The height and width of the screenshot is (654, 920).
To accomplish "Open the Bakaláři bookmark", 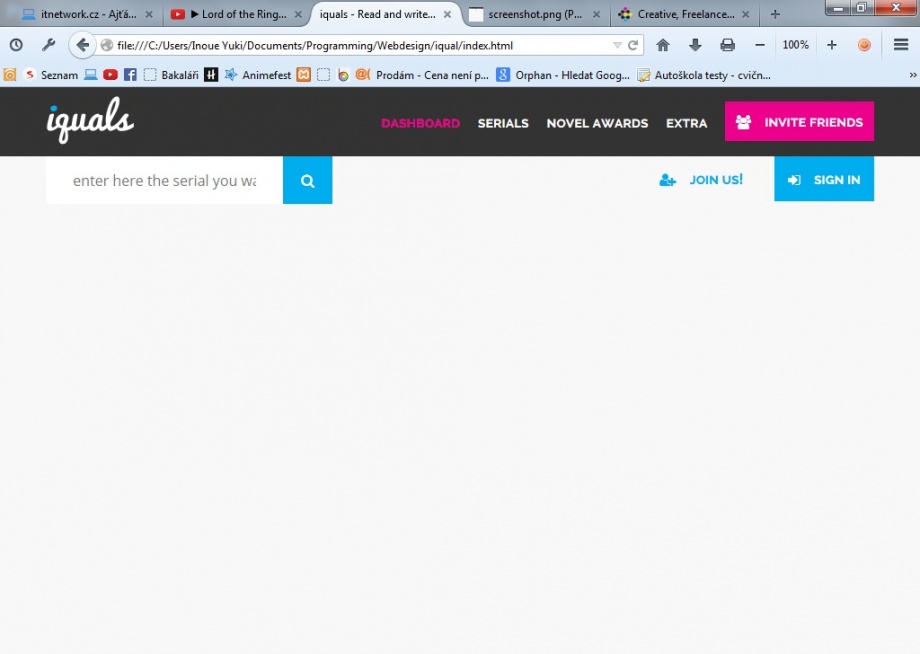I will click(x=171, y=75).
